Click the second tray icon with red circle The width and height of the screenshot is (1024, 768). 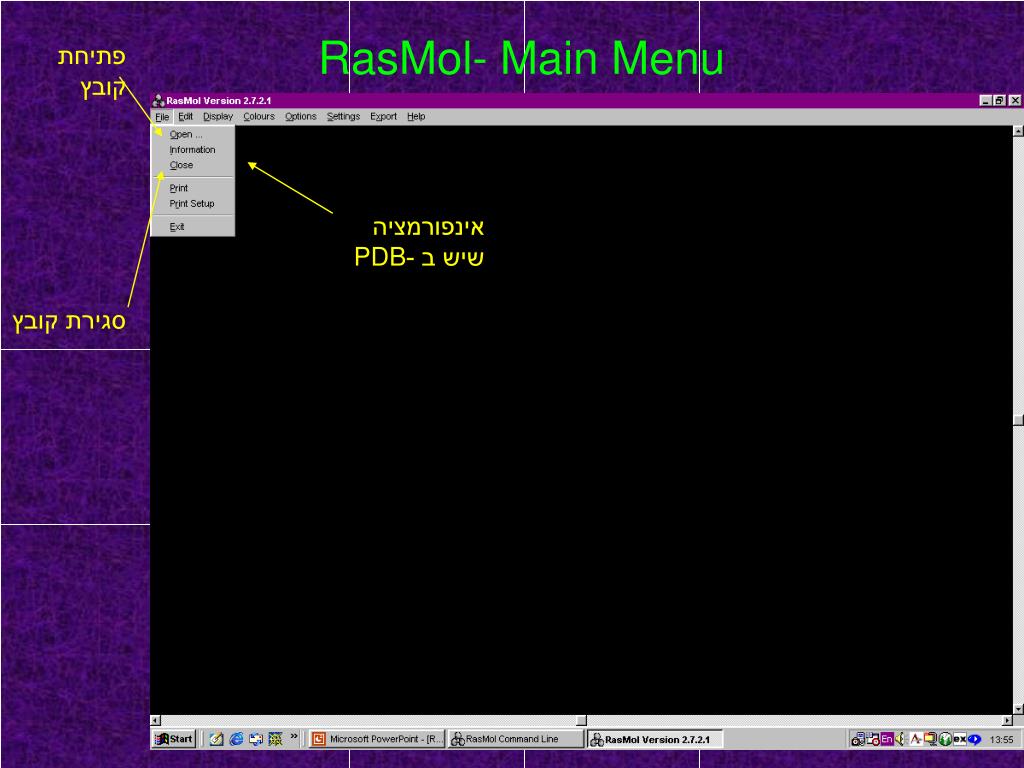872,739
